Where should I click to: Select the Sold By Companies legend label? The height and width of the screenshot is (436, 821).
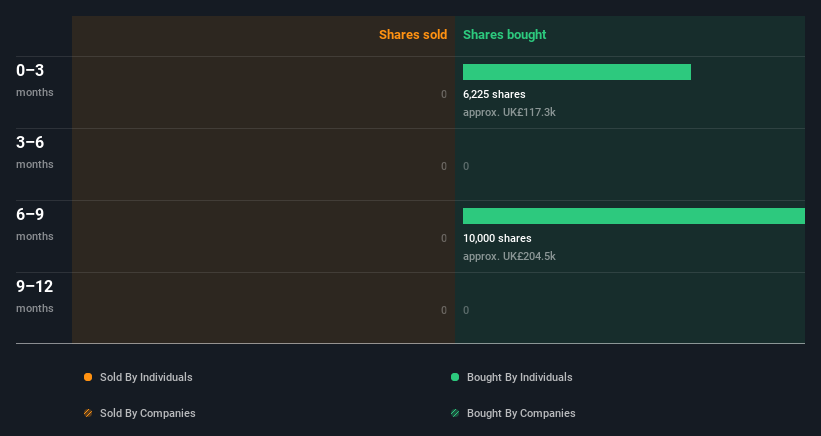click(x=148, y=413)
